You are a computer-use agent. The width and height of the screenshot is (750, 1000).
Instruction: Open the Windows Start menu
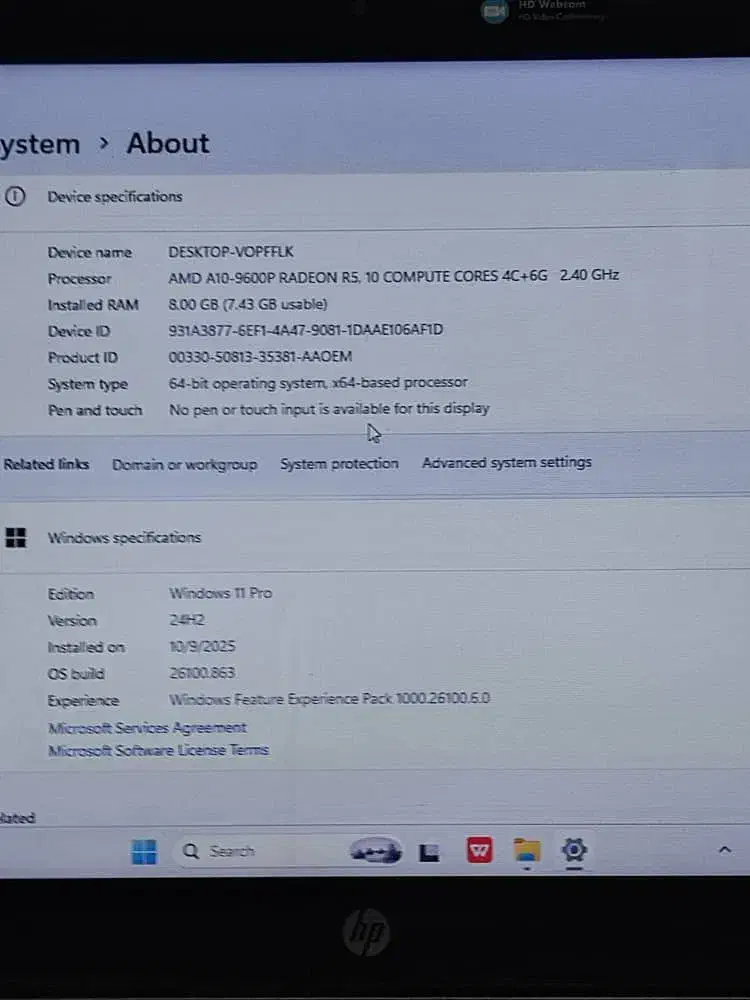(x=145, y=851)
